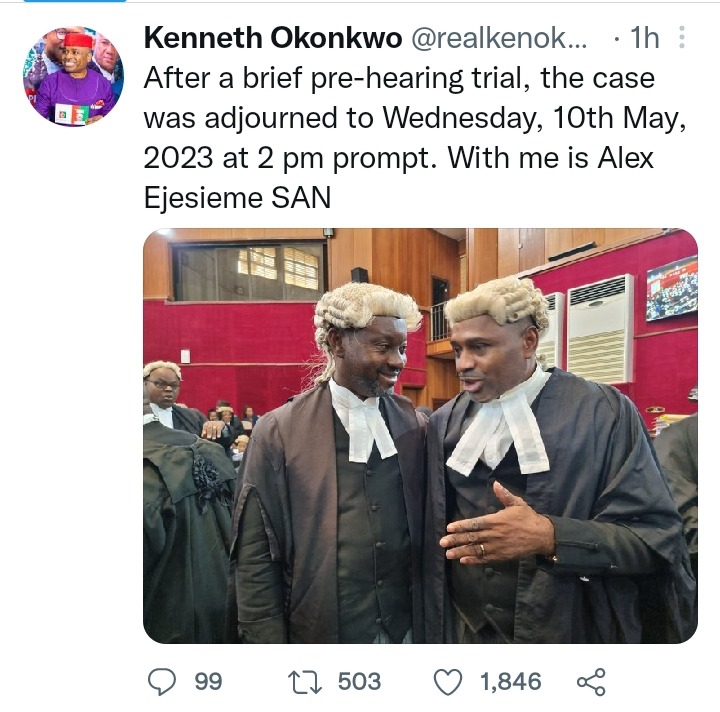This screenshot has height=712, width=720.
Task: Open the reply speech bubble icon
Action: pos(162,681)
